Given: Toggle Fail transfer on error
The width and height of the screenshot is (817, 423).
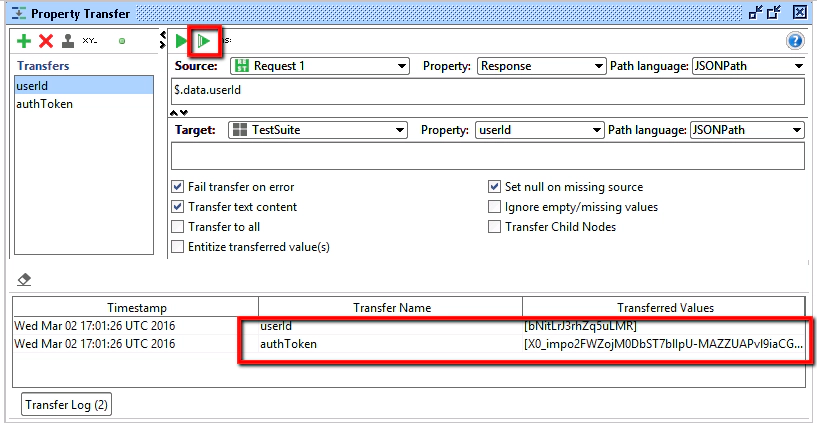Looking at the screenshot, I should click(x=178, y=186).
